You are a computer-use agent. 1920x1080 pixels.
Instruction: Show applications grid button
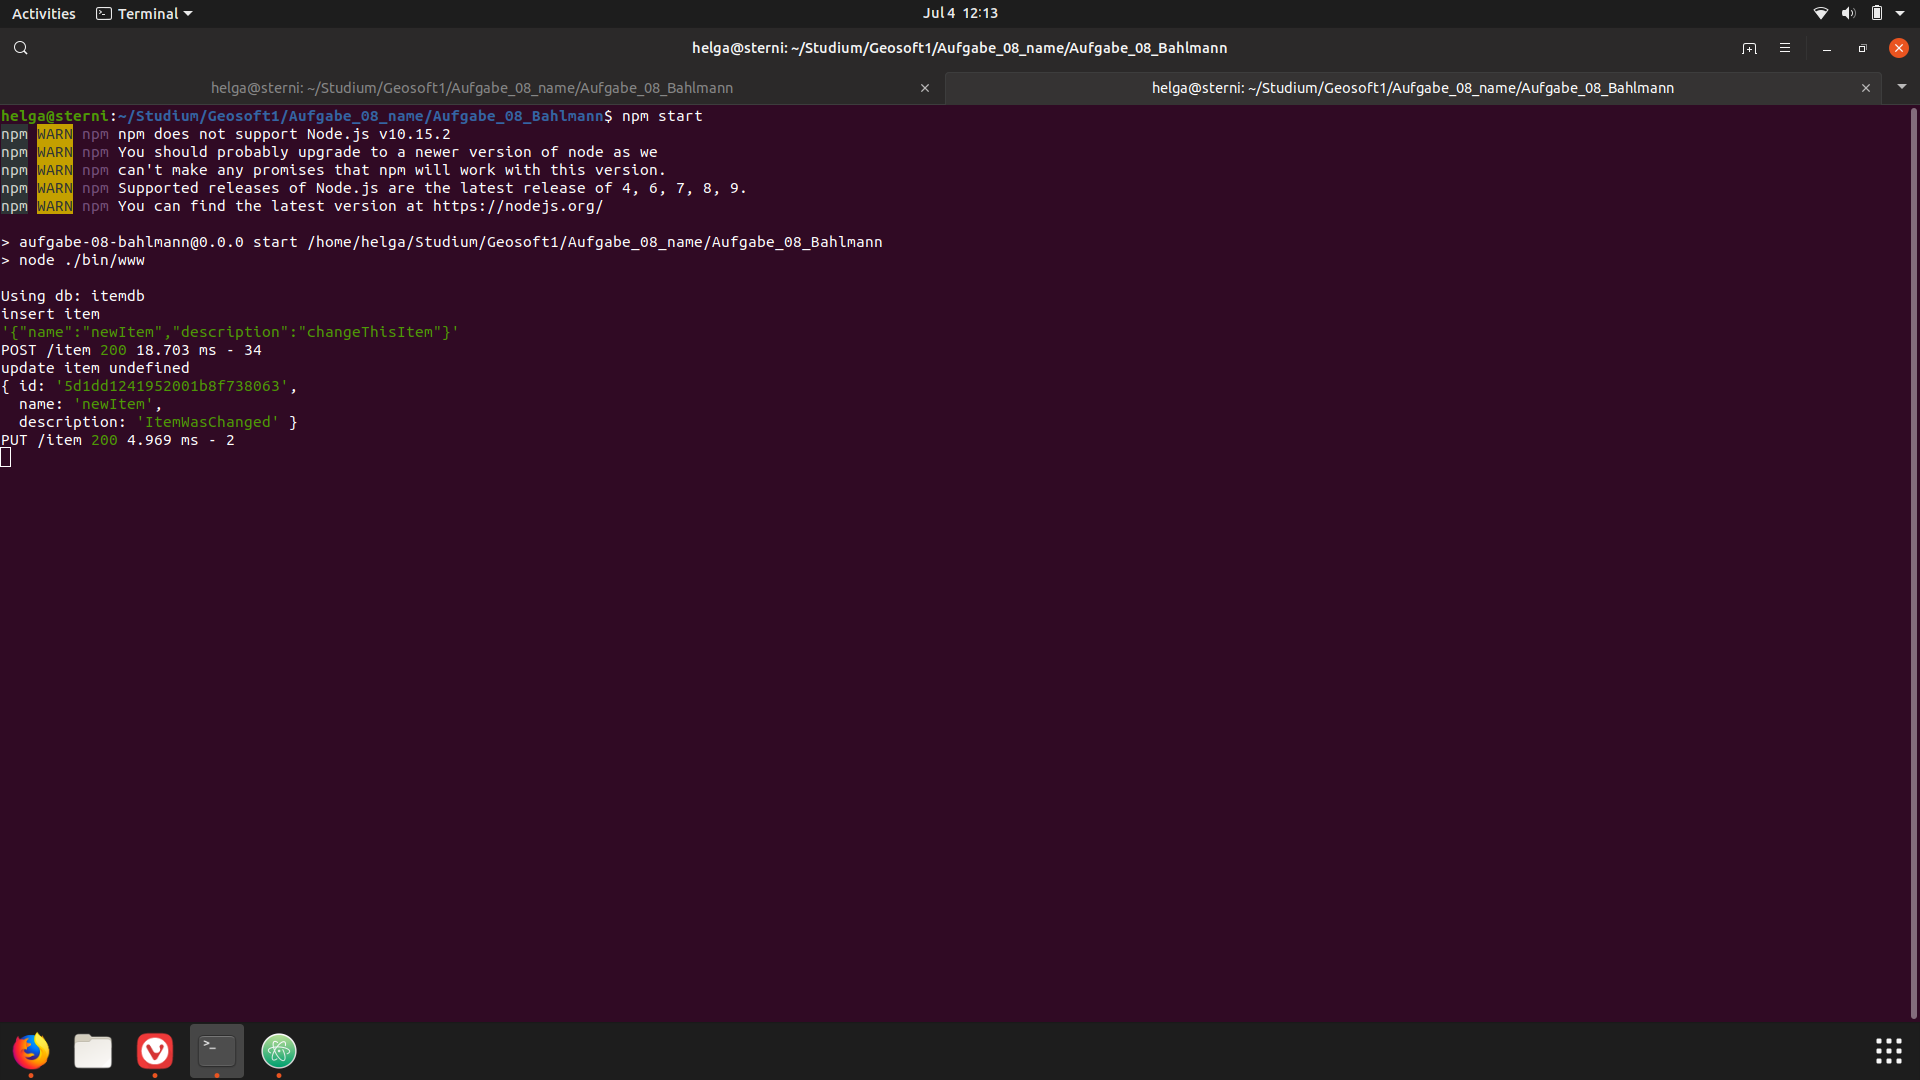(x=1888, y=1051)
